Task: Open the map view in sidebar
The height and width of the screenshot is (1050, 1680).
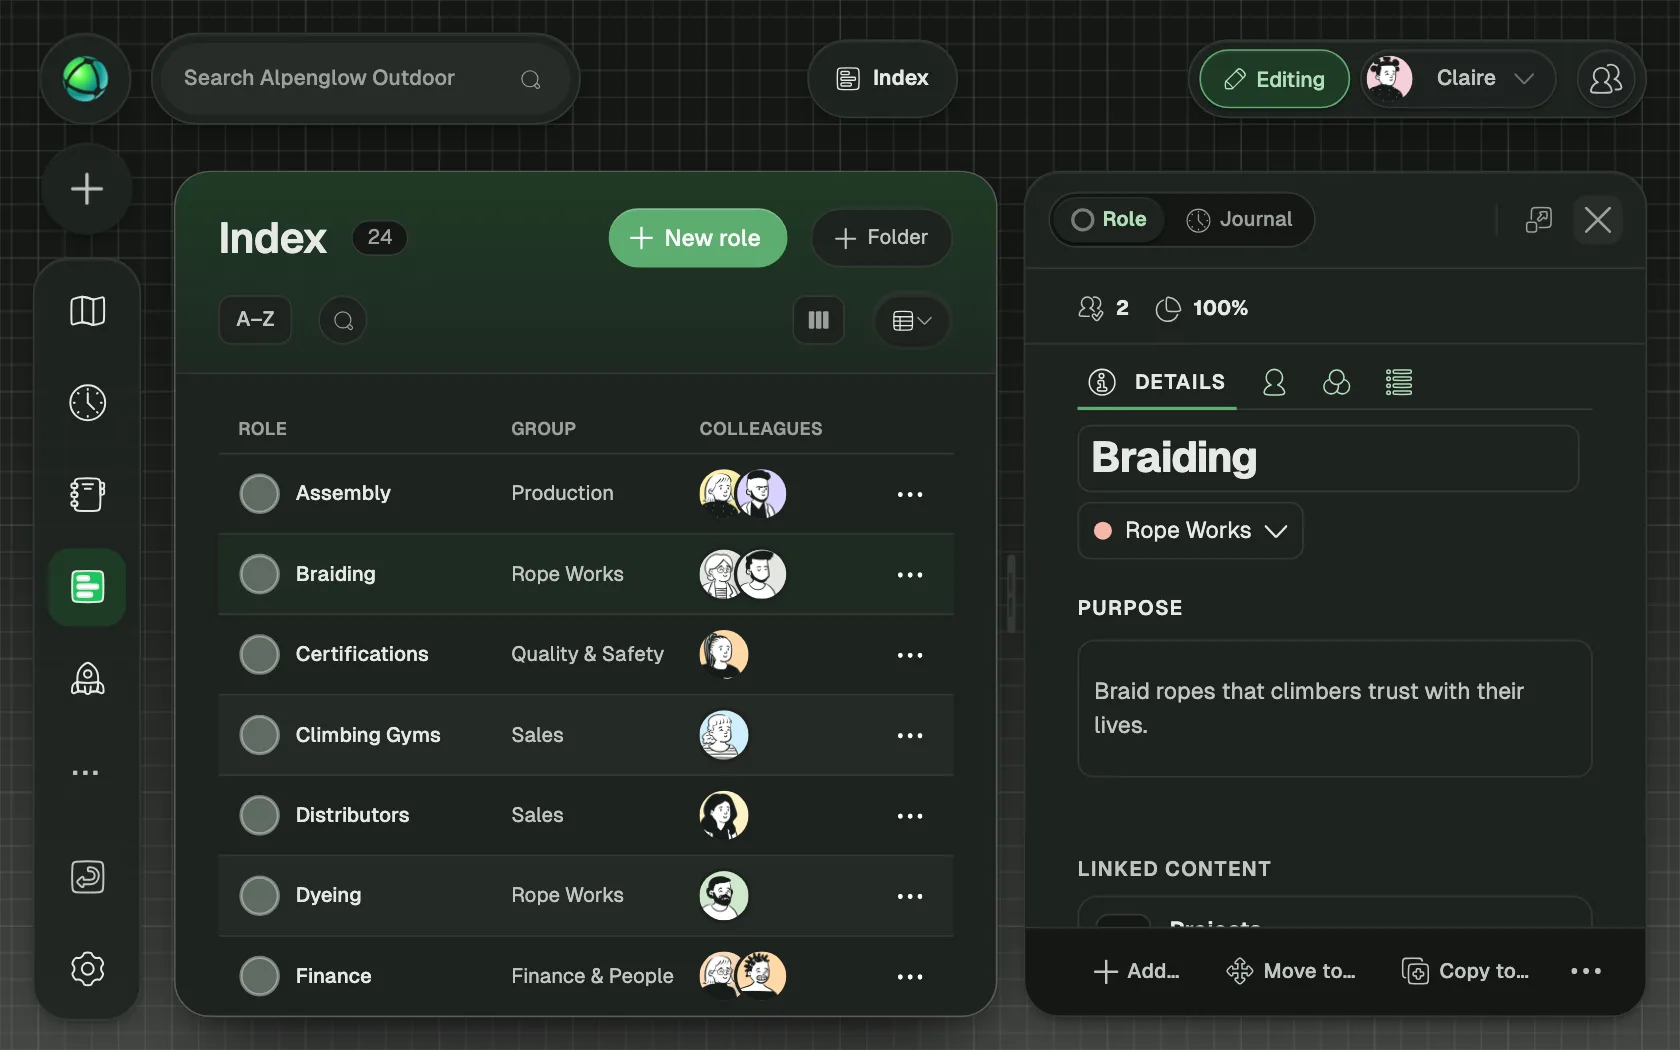Action: (x=87, y=311)
